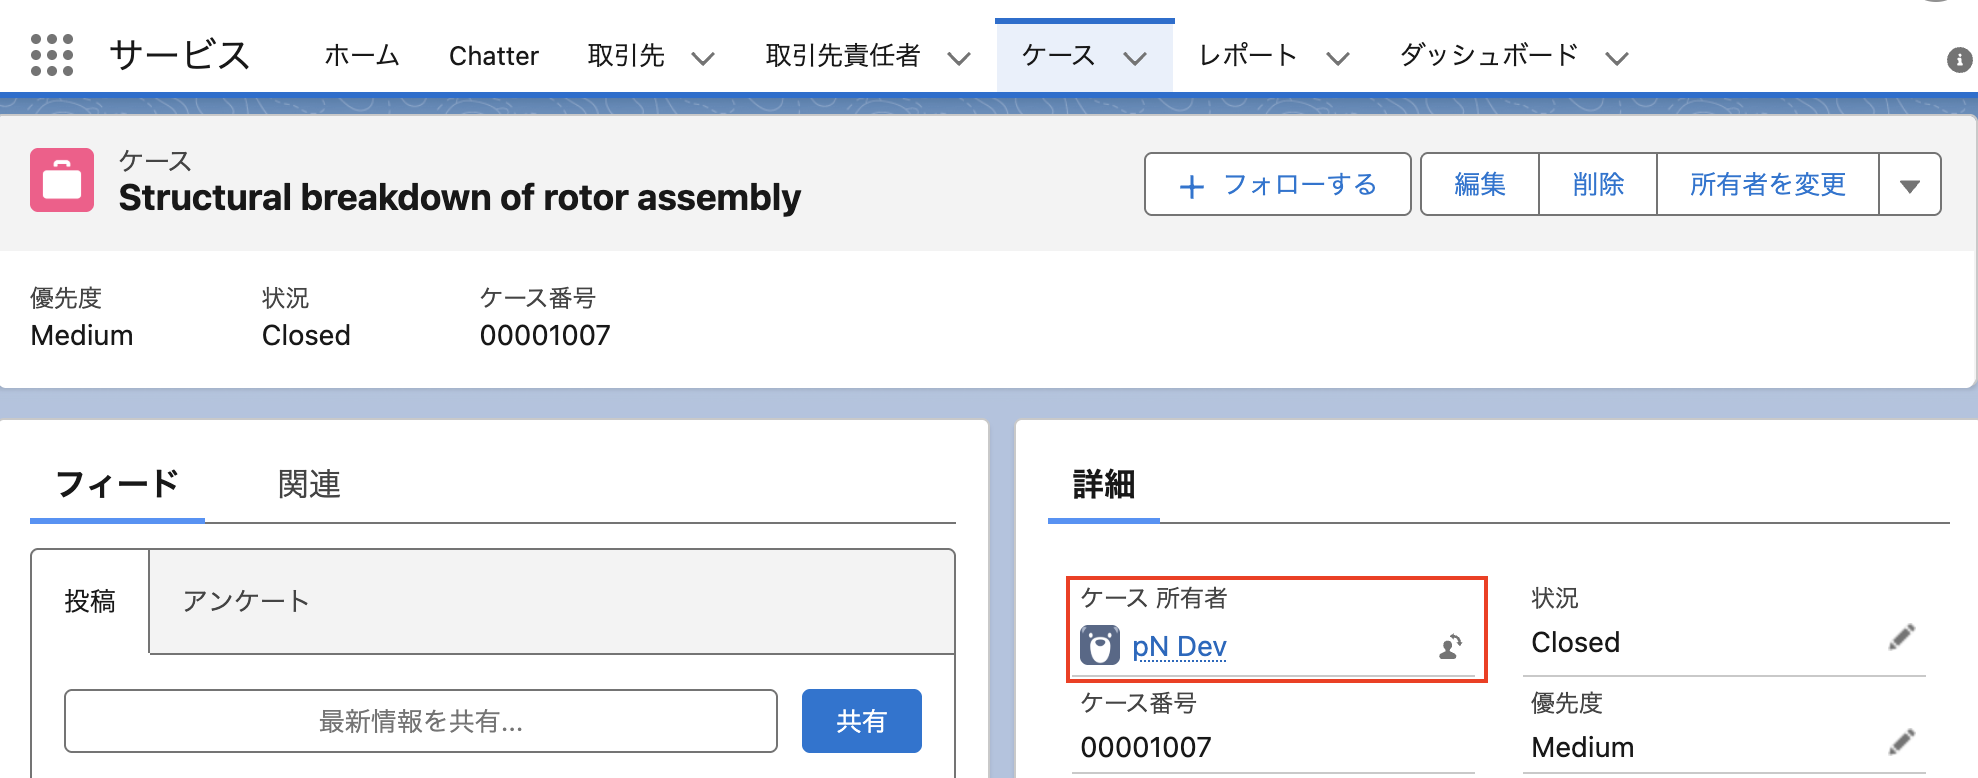
Task: Open the レポート tab
Action: (x=1248, y=55)
